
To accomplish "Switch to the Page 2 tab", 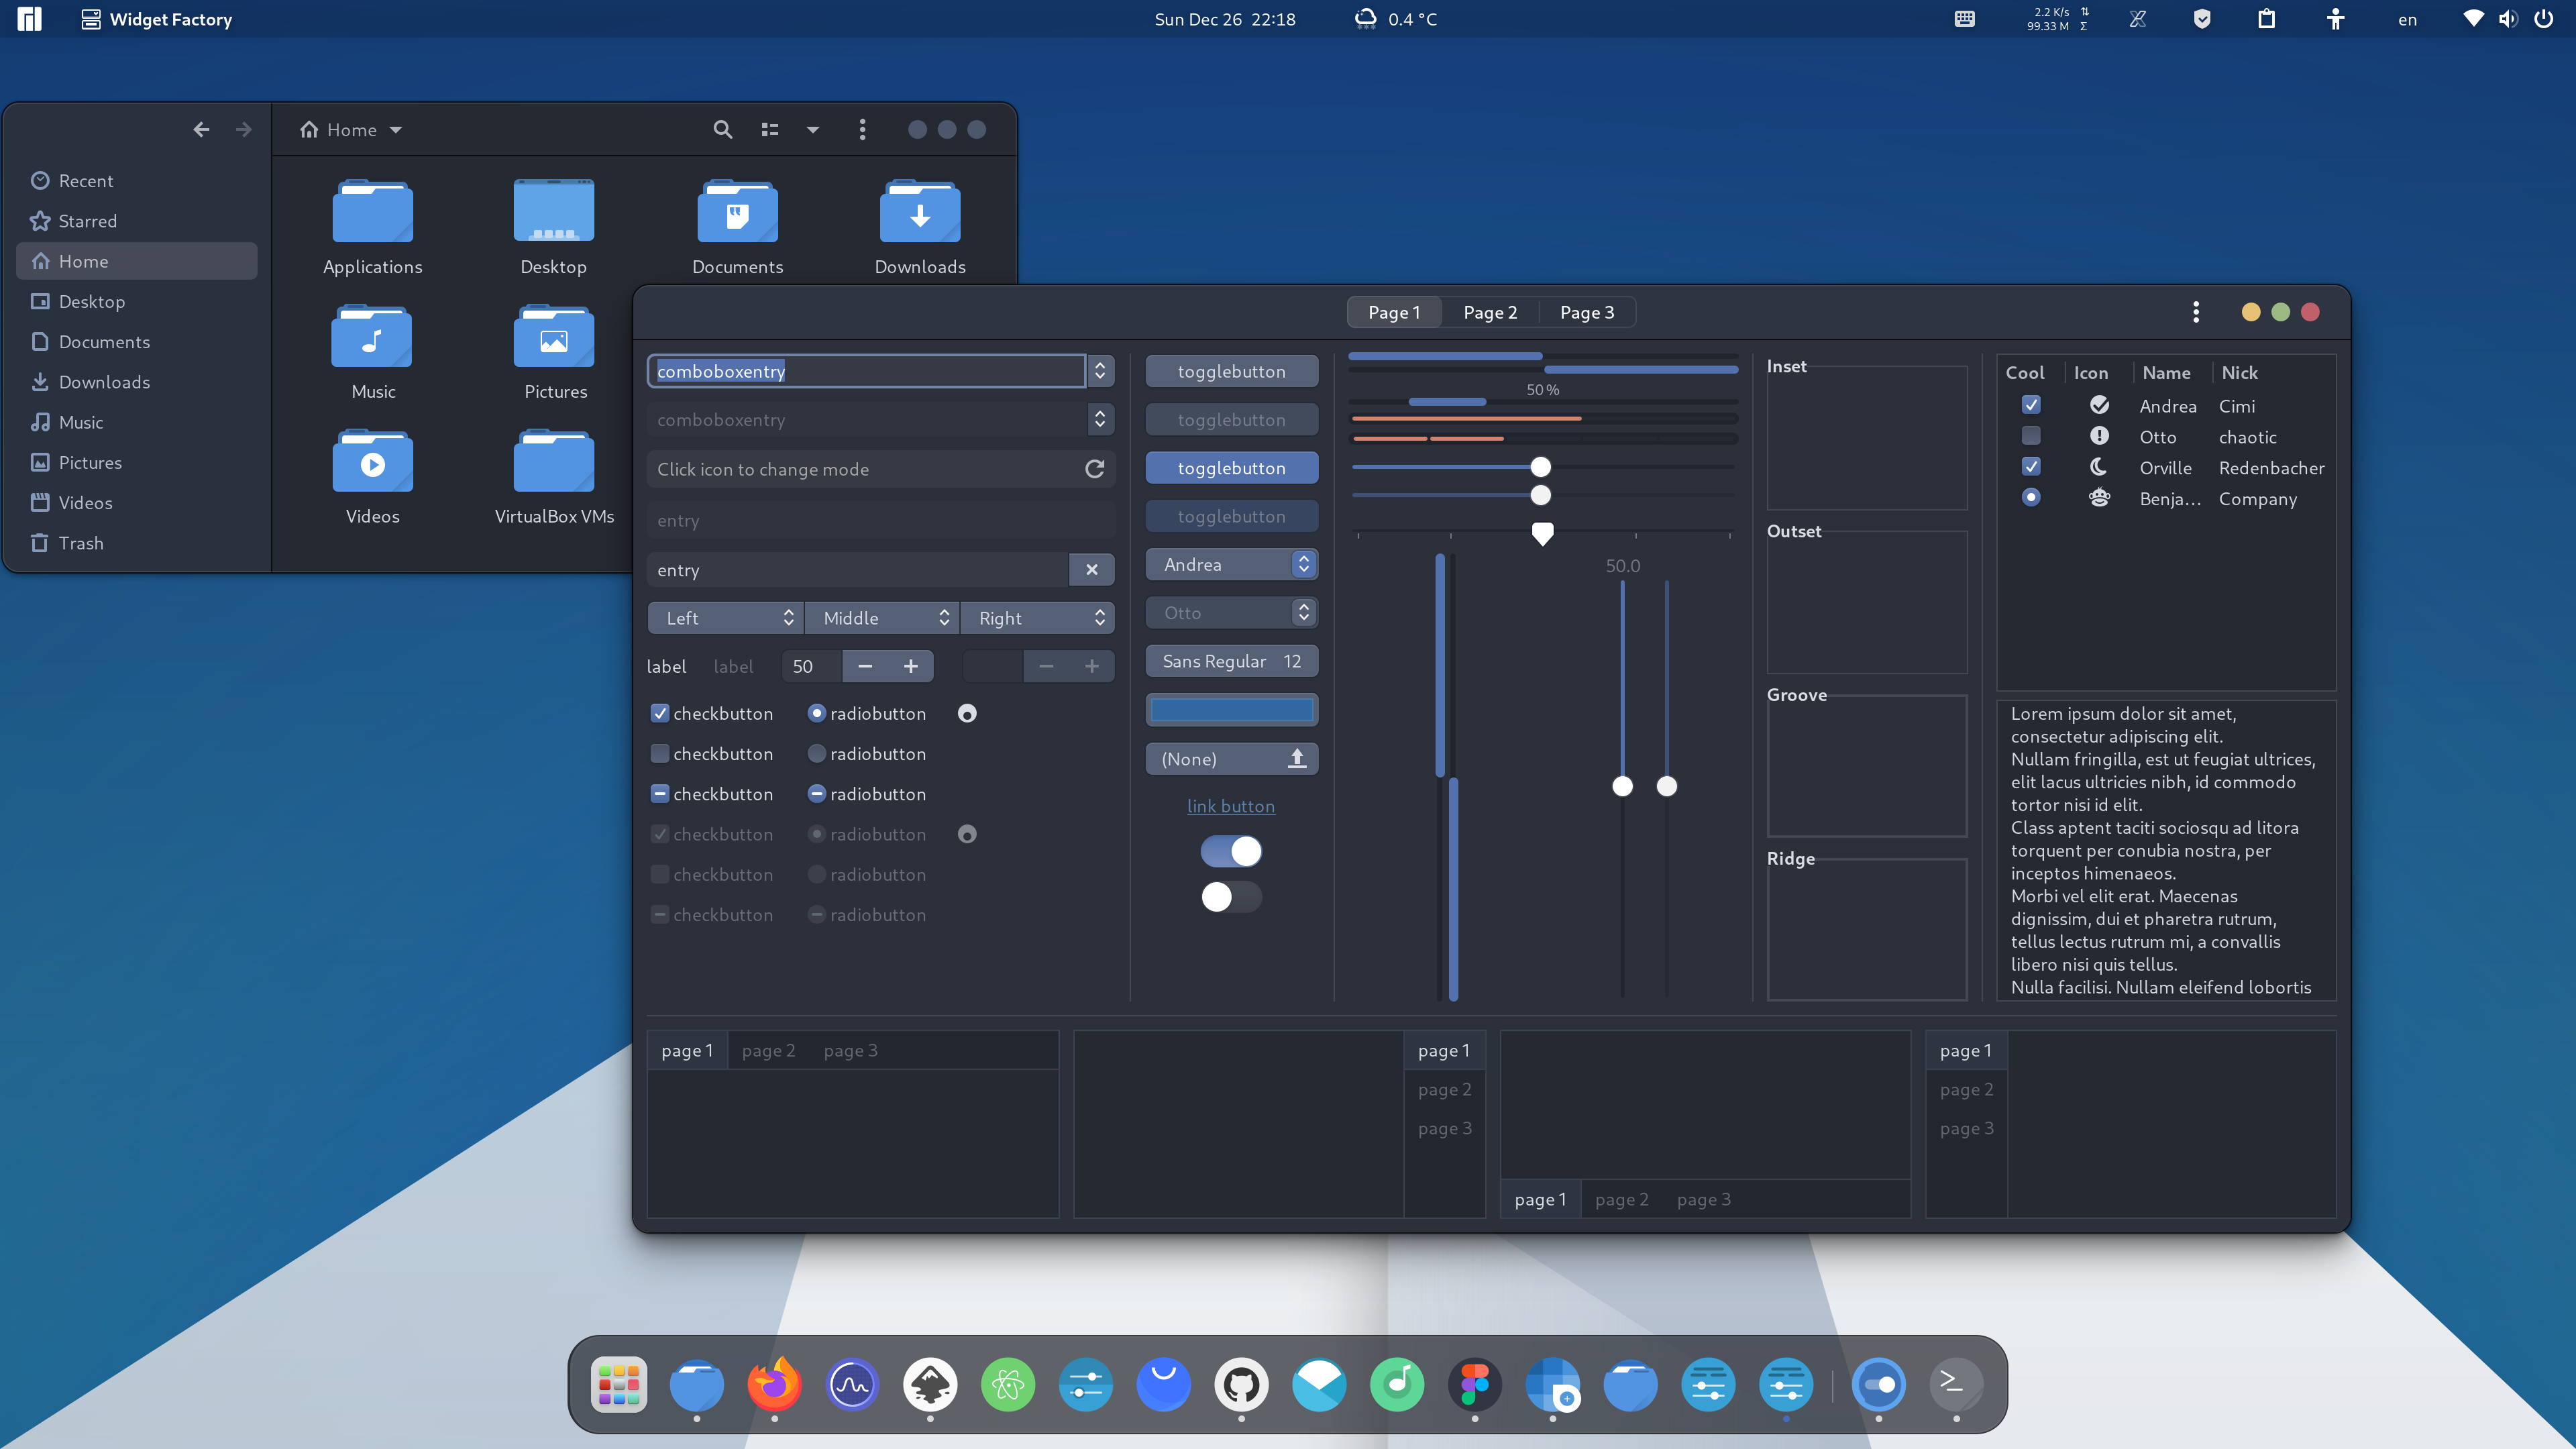I will [1489, 311].
